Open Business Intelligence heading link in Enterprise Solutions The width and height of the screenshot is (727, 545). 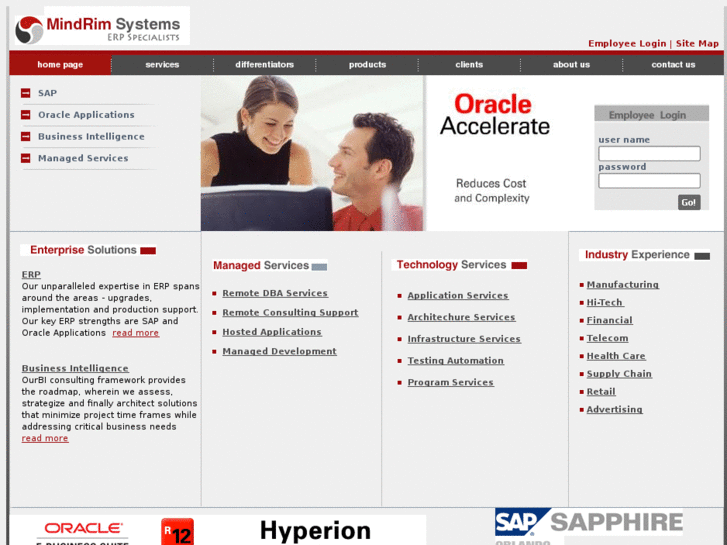(x=75, y=368)
